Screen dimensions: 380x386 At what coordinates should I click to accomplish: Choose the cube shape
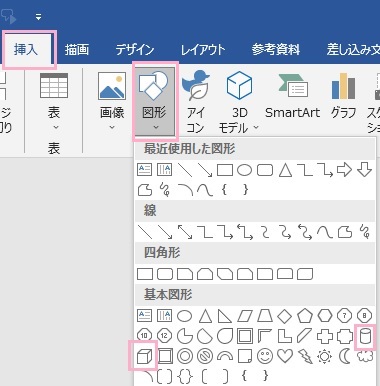click(x=145, y=356)
